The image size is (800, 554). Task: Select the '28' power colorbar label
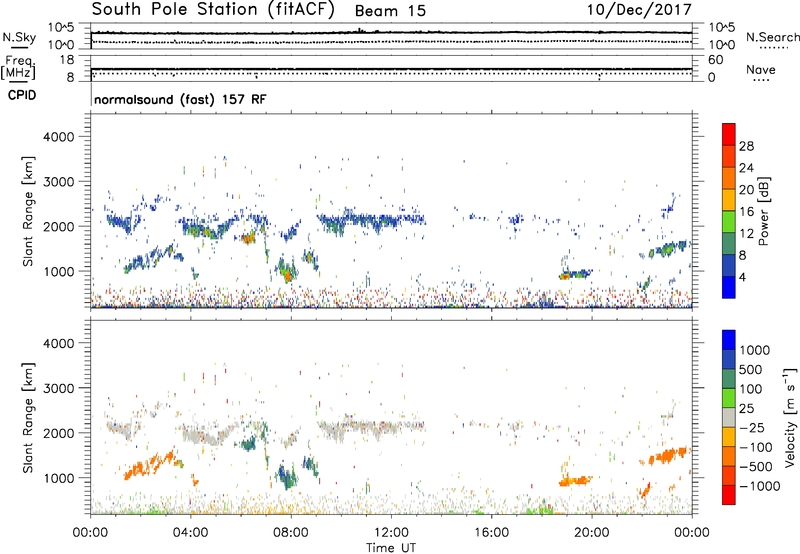pyautogui.click(x=746, y=146)
